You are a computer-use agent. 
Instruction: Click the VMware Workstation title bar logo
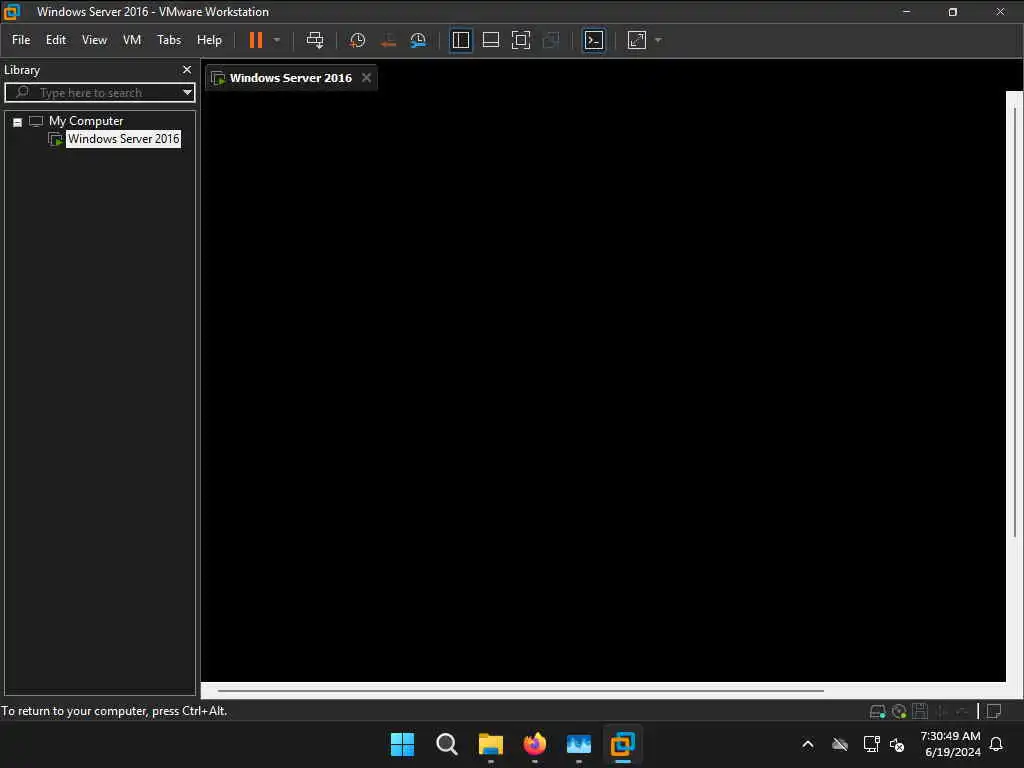tap(12, 12)
